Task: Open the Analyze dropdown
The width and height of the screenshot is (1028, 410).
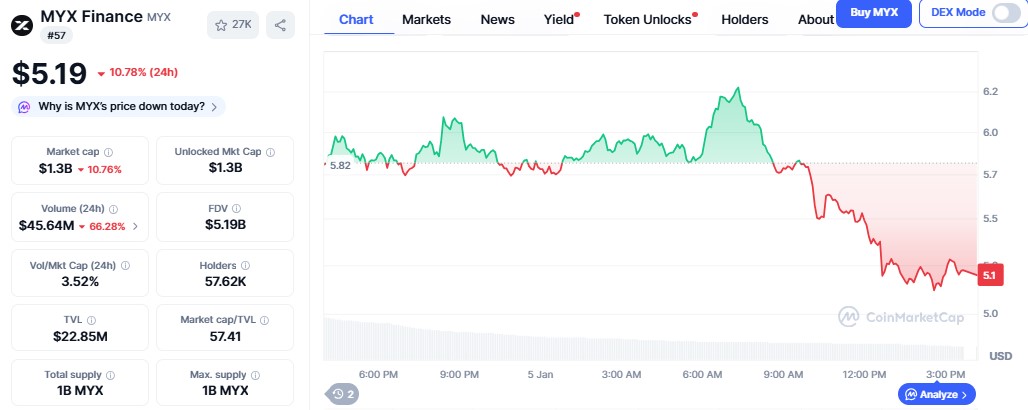Action: point(936,395)
